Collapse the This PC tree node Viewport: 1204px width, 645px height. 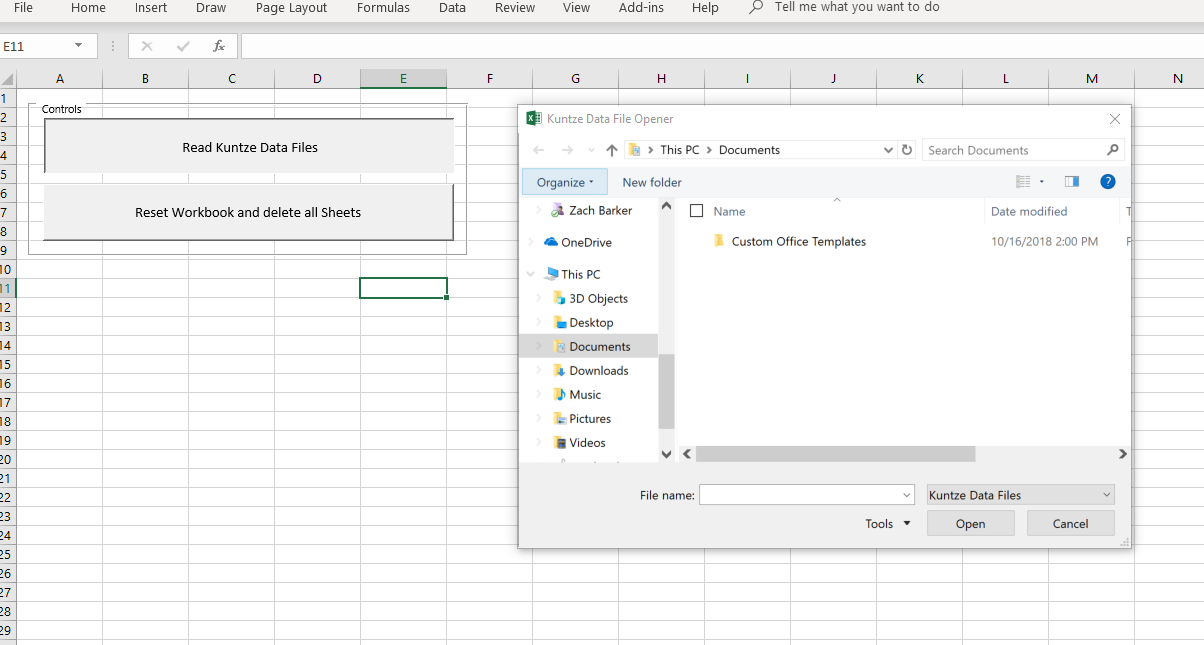pyautogui.click(x=531, y=274)
